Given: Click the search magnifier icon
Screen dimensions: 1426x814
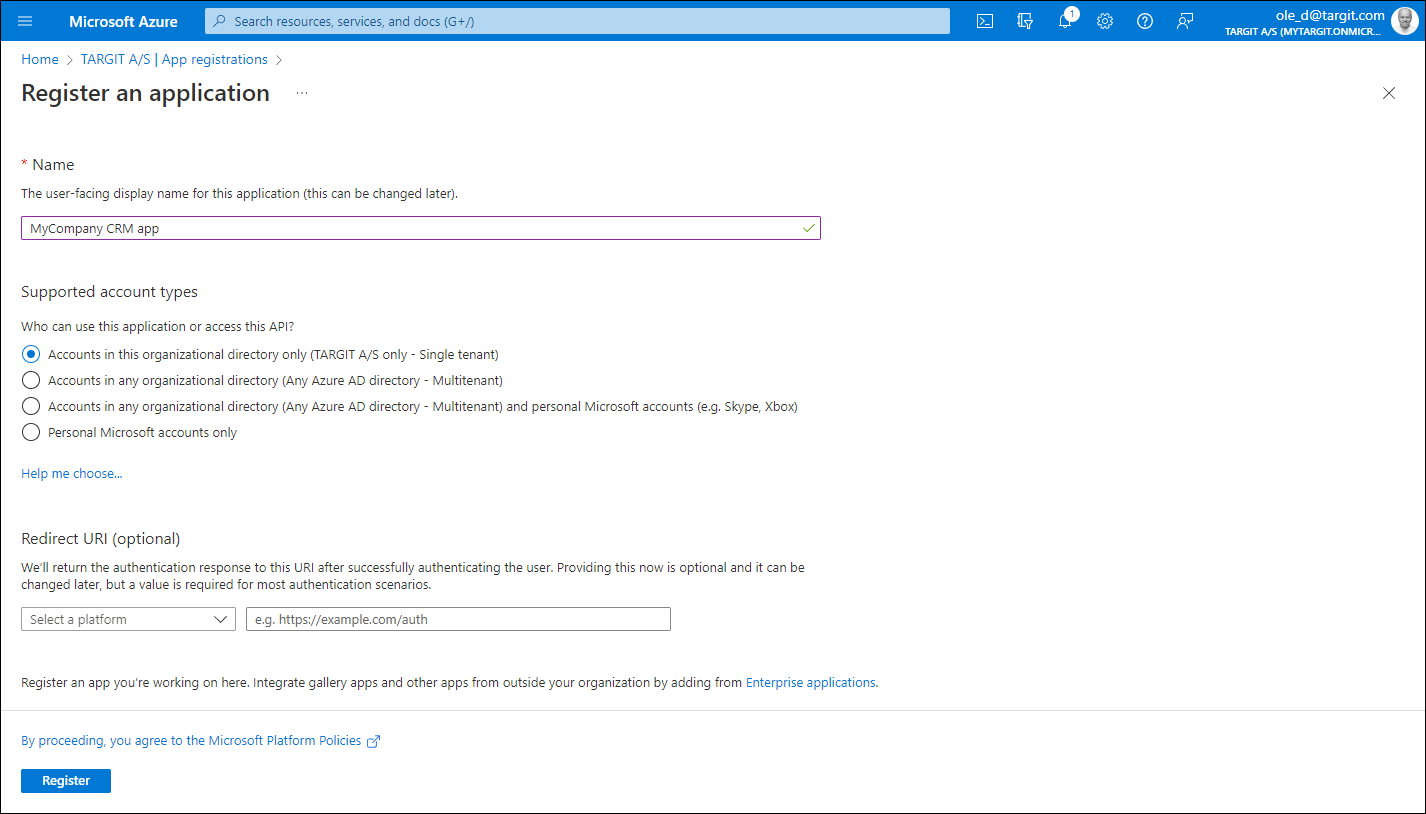Looking at the screenshot, I should 221,21.
